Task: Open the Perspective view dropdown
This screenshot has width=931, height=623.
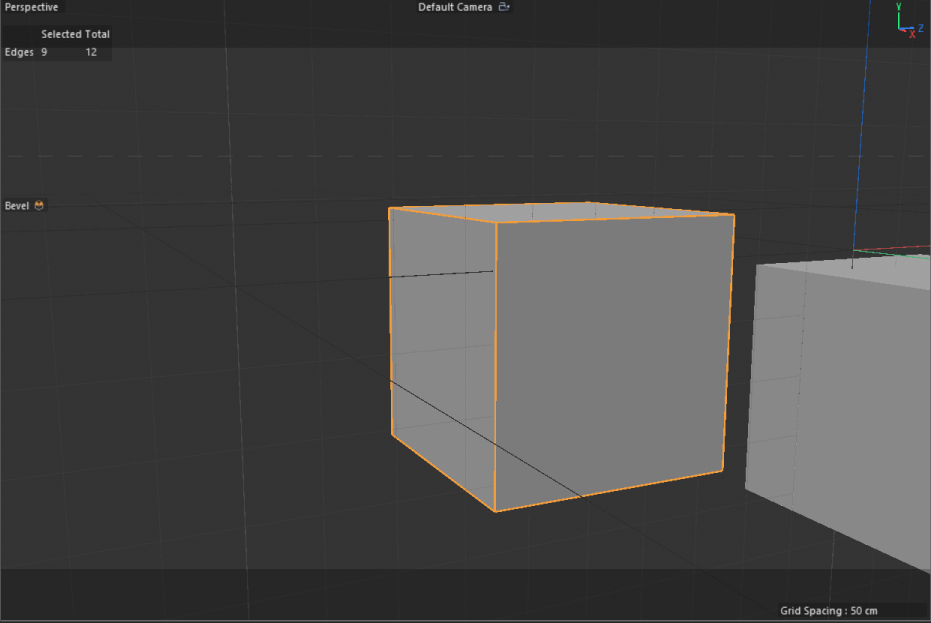Action: [x=31, y=6]
